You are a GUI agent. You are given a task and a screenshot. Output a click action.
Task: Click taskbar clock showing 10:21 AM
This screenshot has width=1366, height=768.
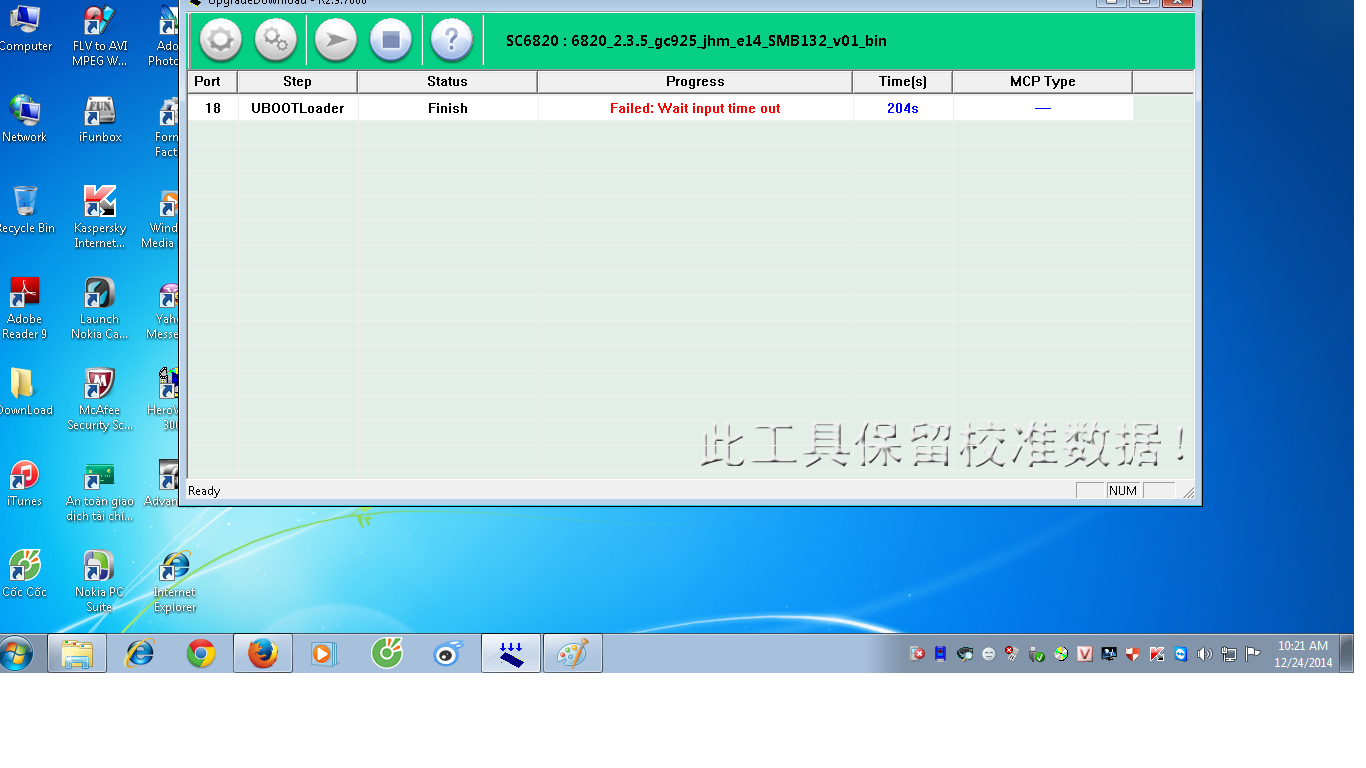pyautogui.click(x=1303, y=654)
